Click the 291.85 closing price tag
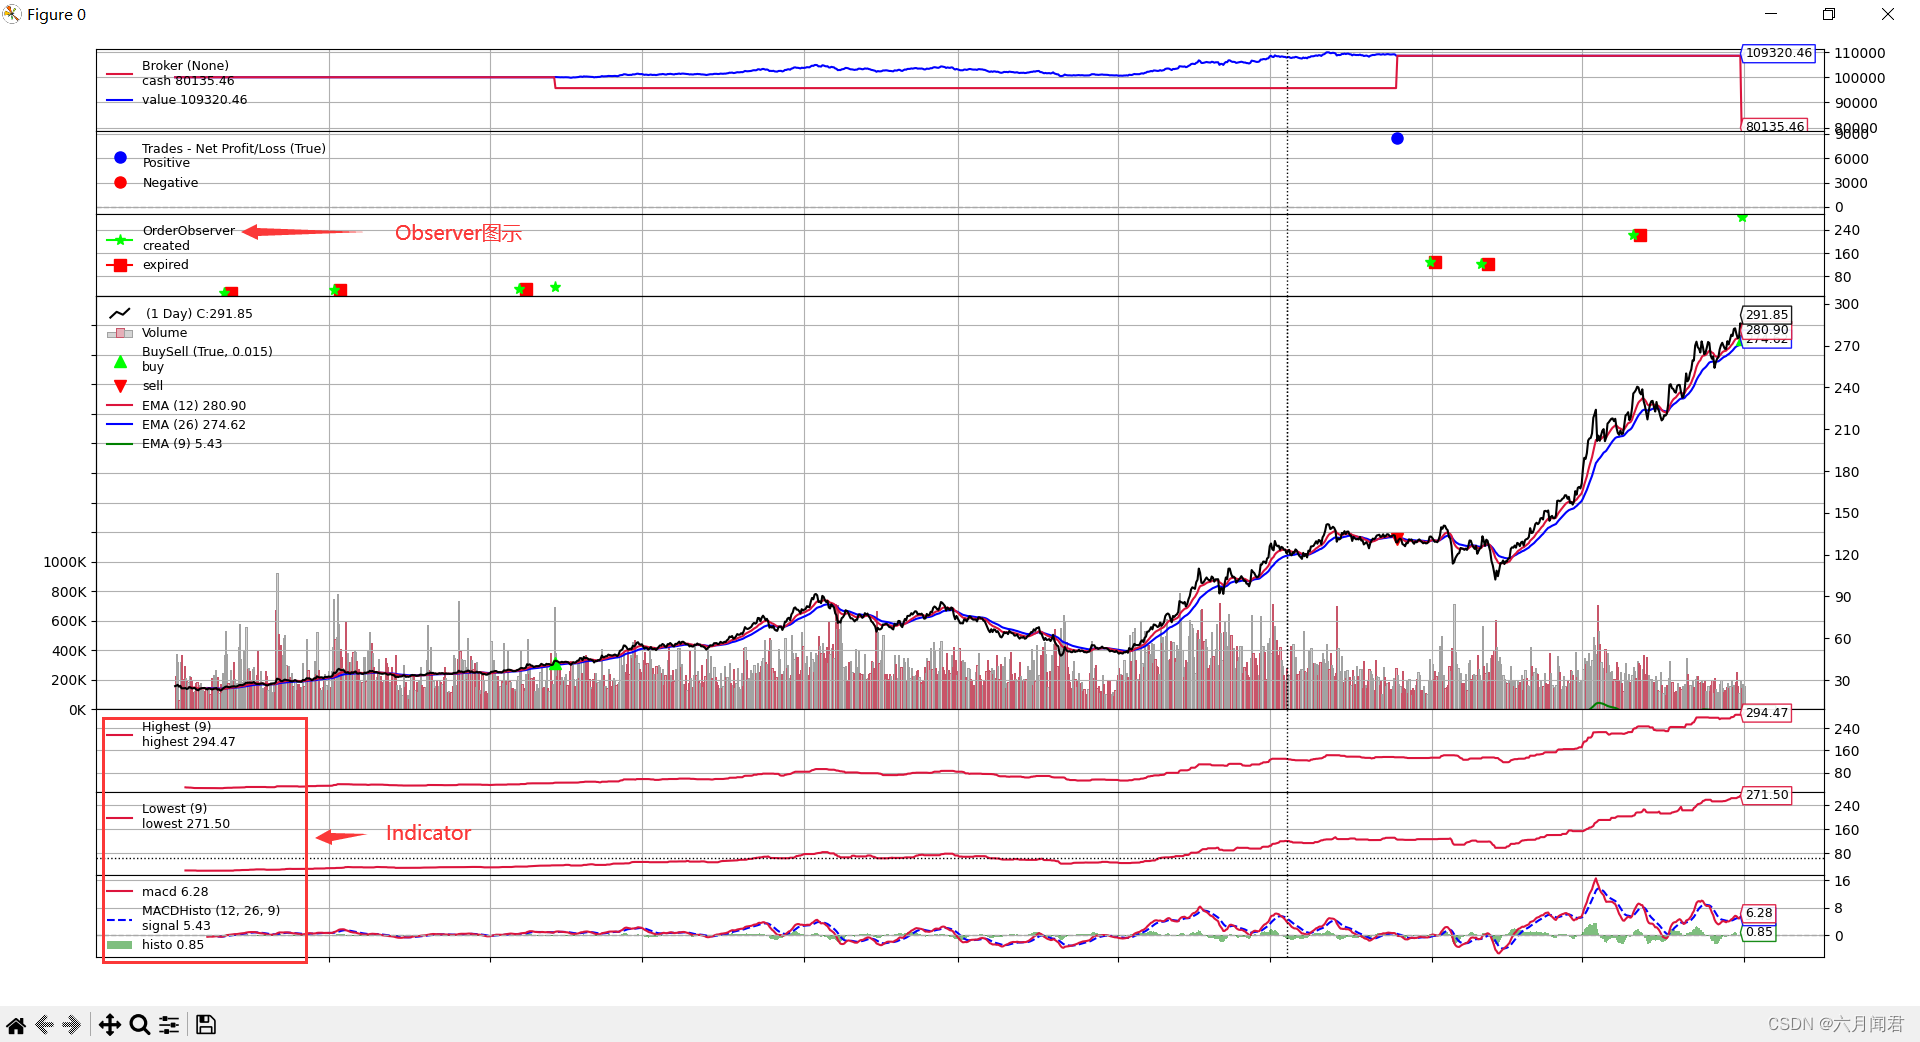This screenshot has width=1920, height=1042. [1767, 314]
